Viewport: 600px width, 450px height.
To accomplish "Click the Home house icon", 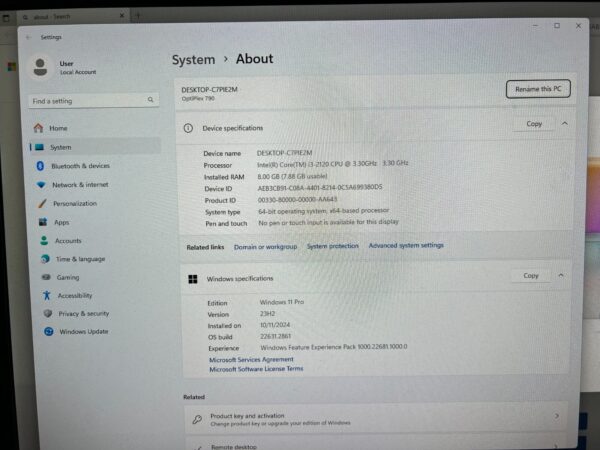I will tap(38, 128).
